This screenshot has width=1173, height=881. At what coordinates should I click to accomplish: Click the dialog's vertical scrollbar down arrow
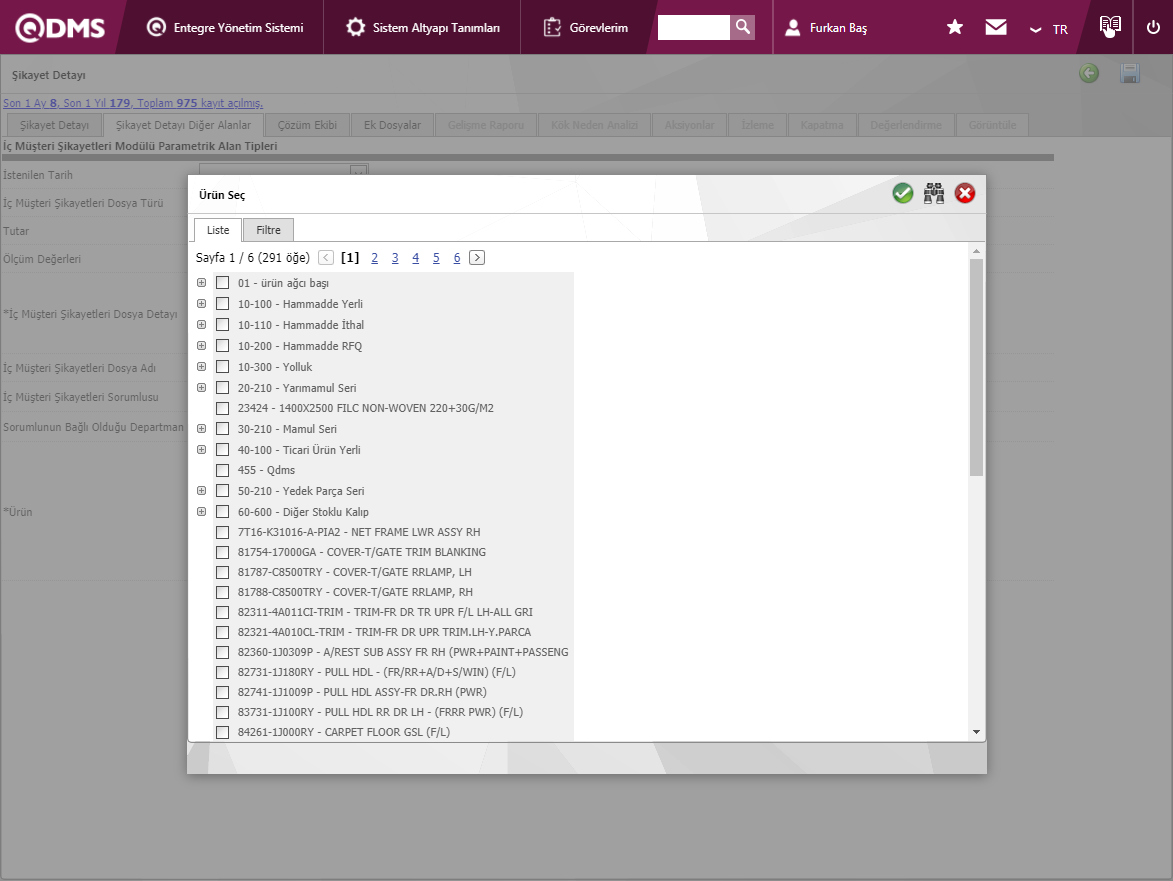[x=977, y=732]
